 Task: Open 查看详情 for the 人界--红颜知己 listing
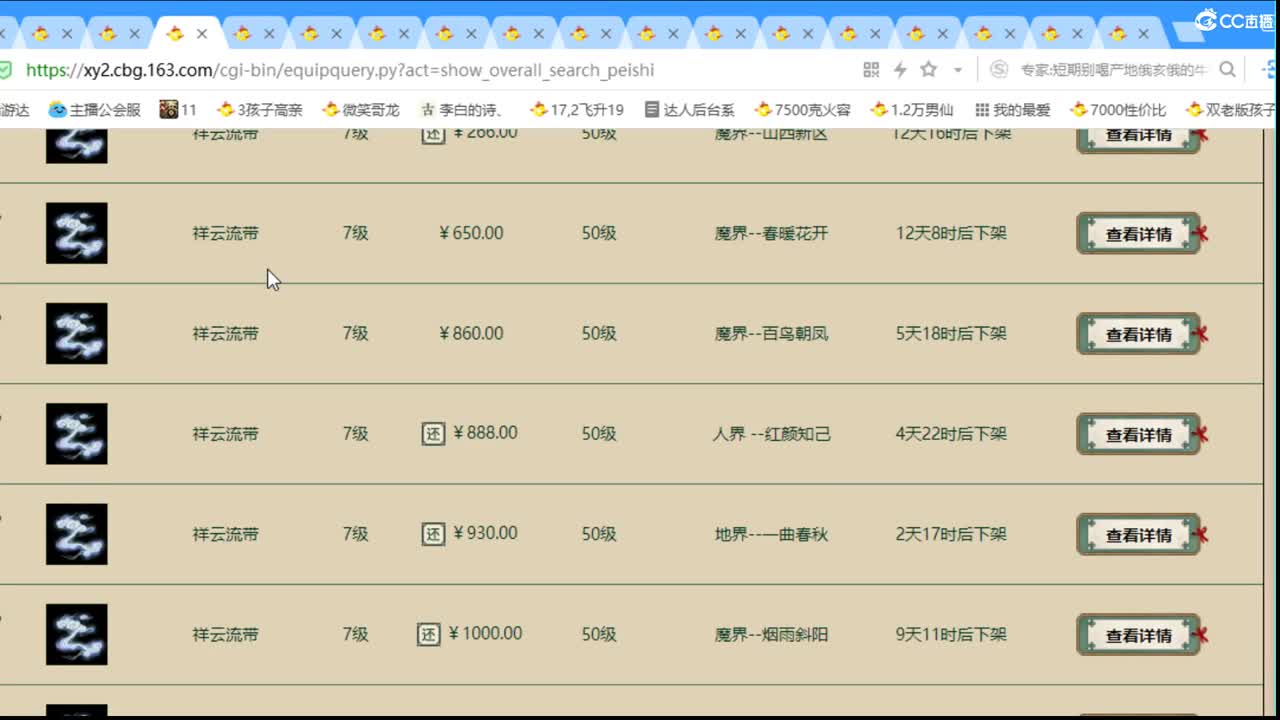click(1139, 434)
